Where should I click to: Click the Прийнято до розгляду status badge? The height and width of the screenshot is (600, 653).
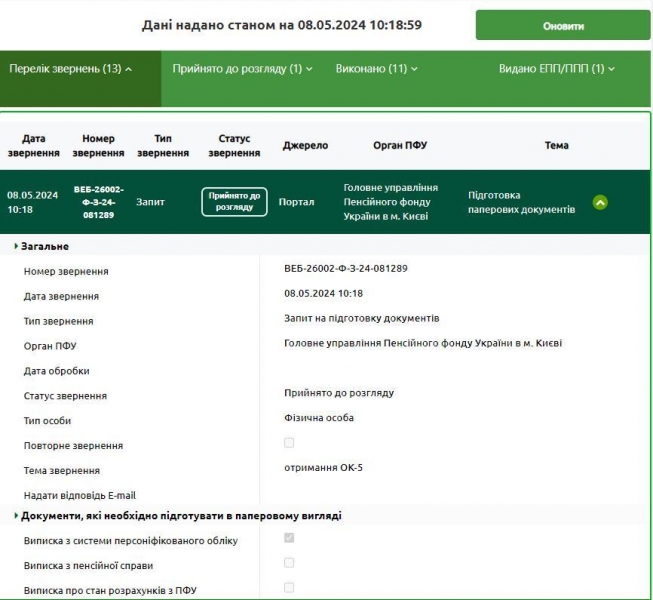(x=234, y=202)
